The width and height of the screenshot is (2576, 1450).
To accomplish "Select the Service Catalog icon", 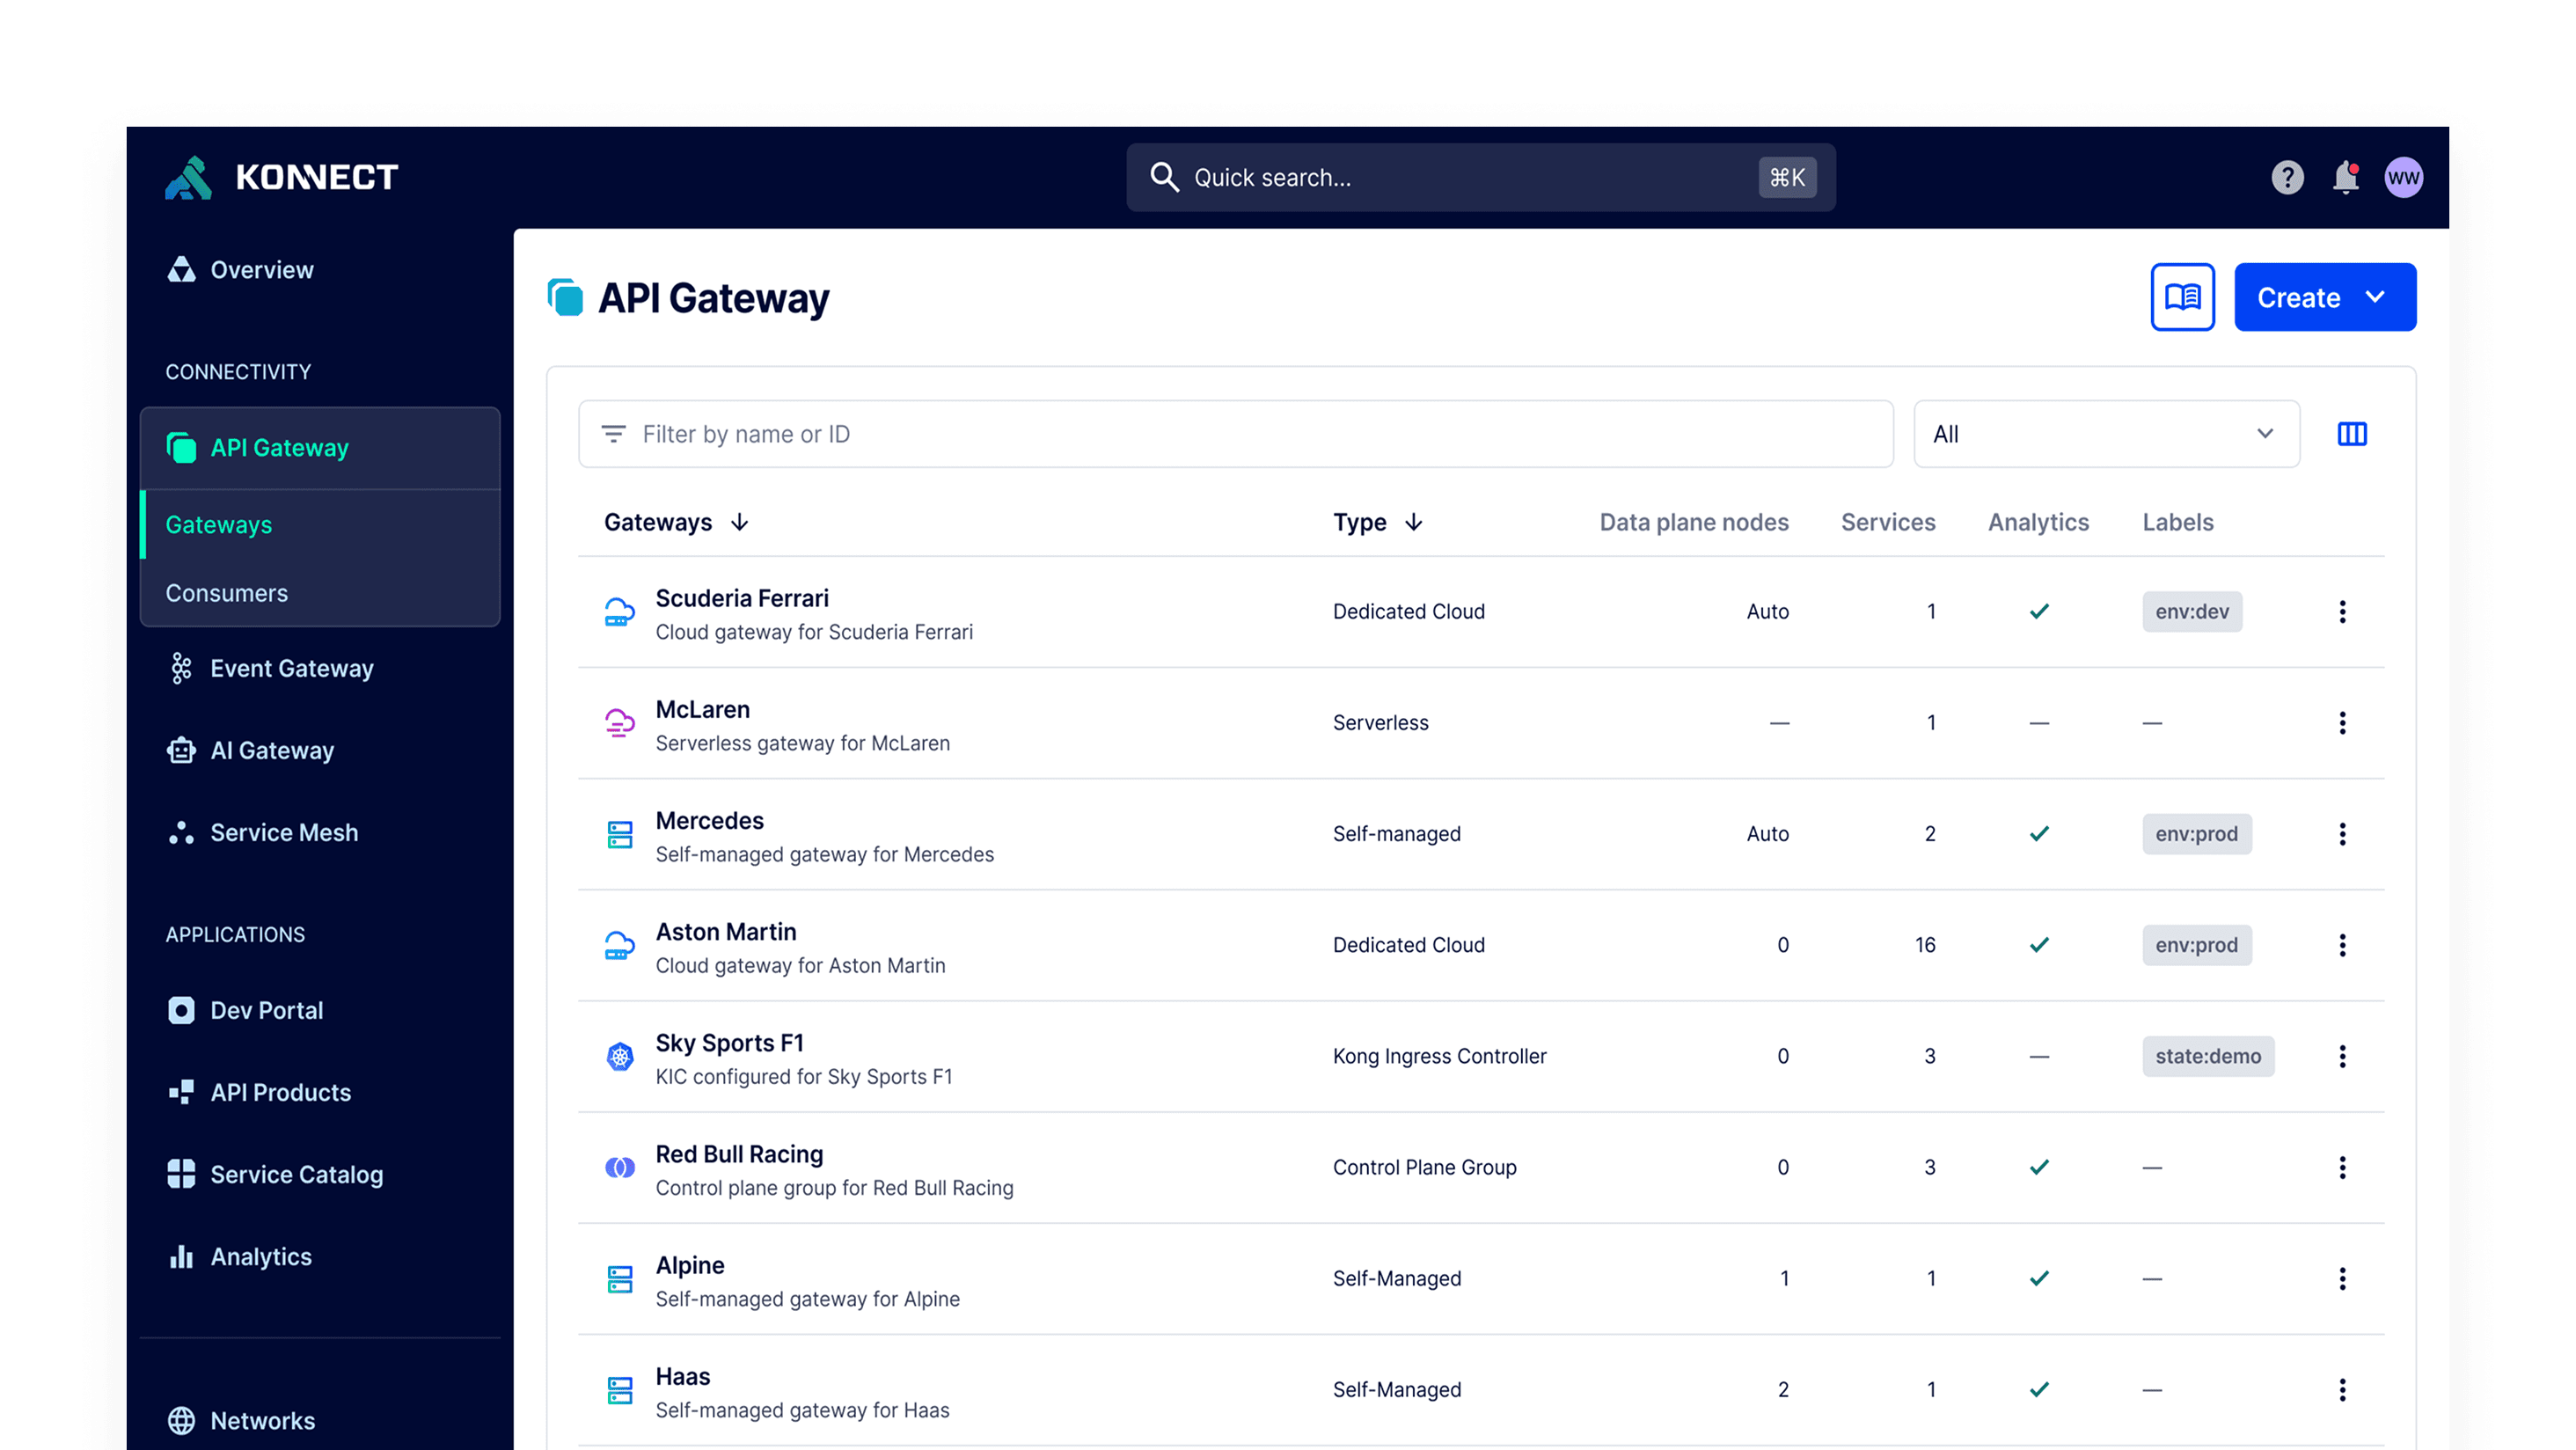I will point(181,1173).
